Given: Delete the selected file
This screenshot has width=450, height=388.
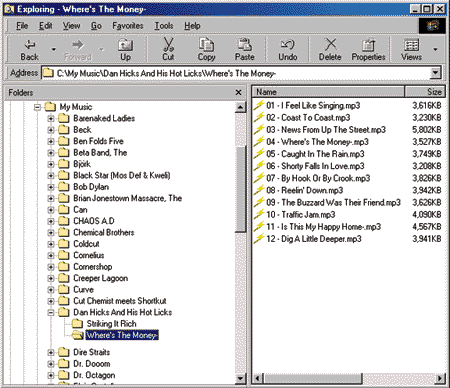Looking at the screenshot, I should pyautogui.click(x=330, y=49).
